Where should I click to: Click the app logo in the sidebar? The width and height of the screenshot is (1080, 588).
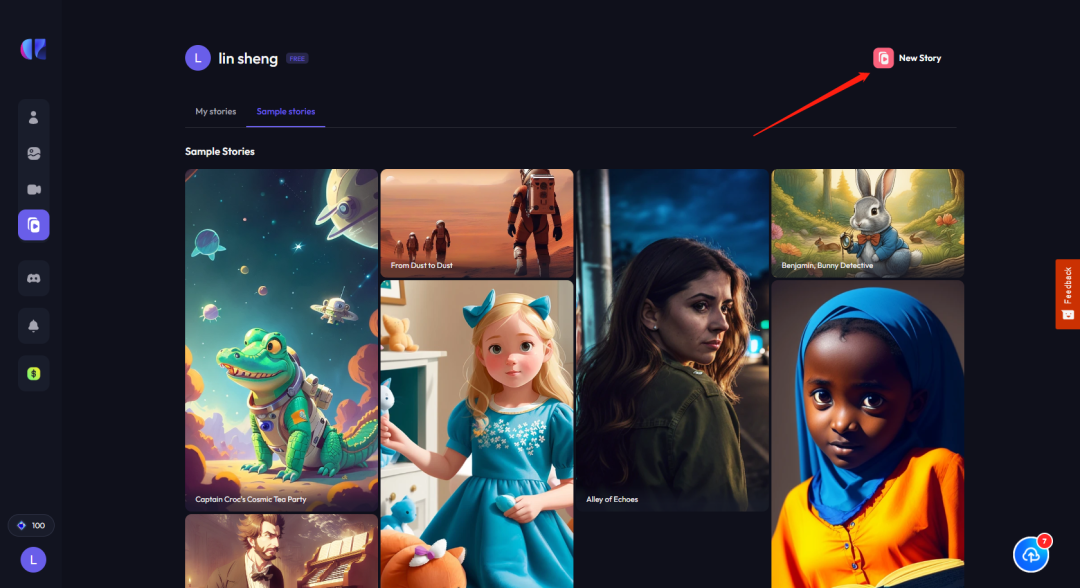[x=33, y=50]
